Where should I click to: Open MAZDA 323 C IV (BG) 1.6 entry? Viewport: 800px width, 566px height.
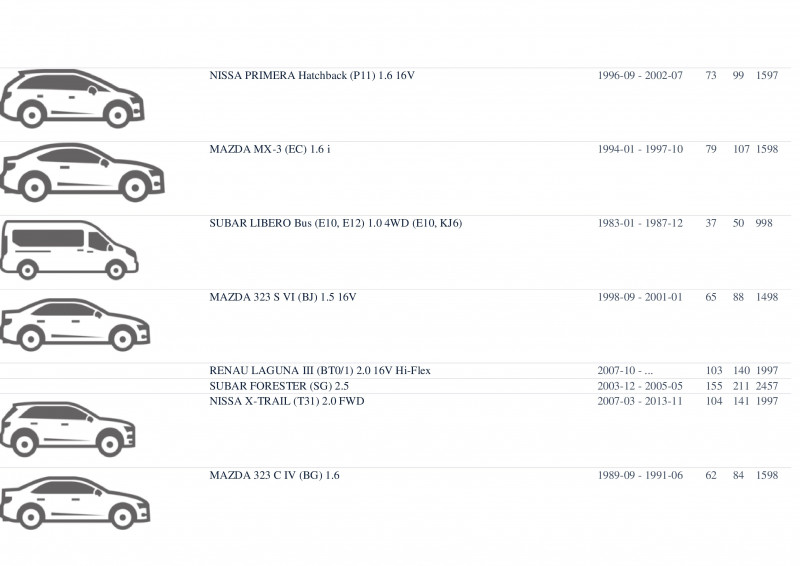pyautogui.click(x=274, y=475)
